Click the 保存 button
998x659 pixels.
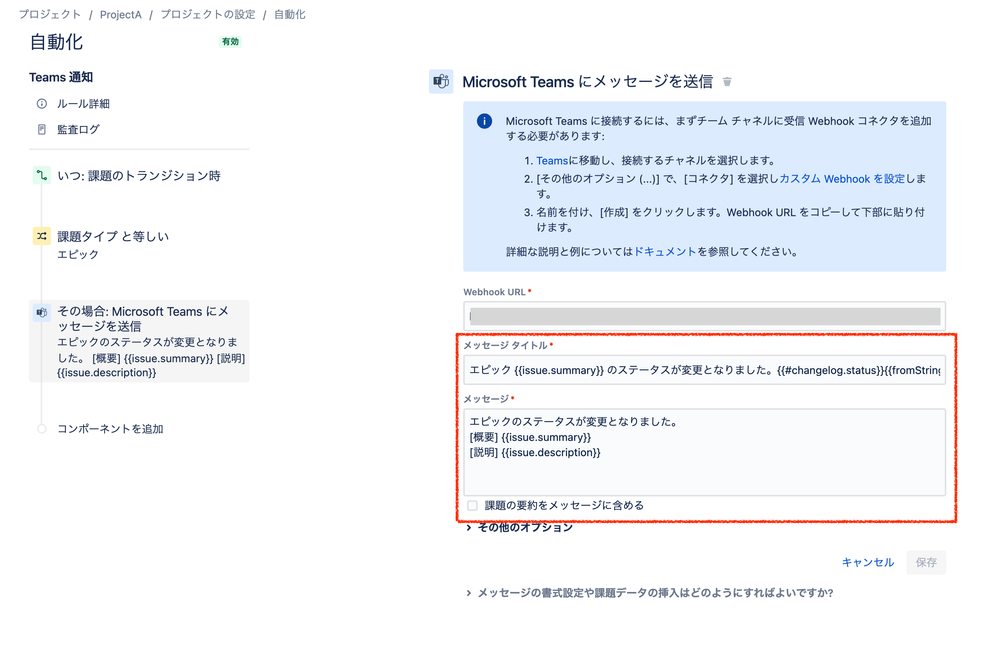point(925,562)
